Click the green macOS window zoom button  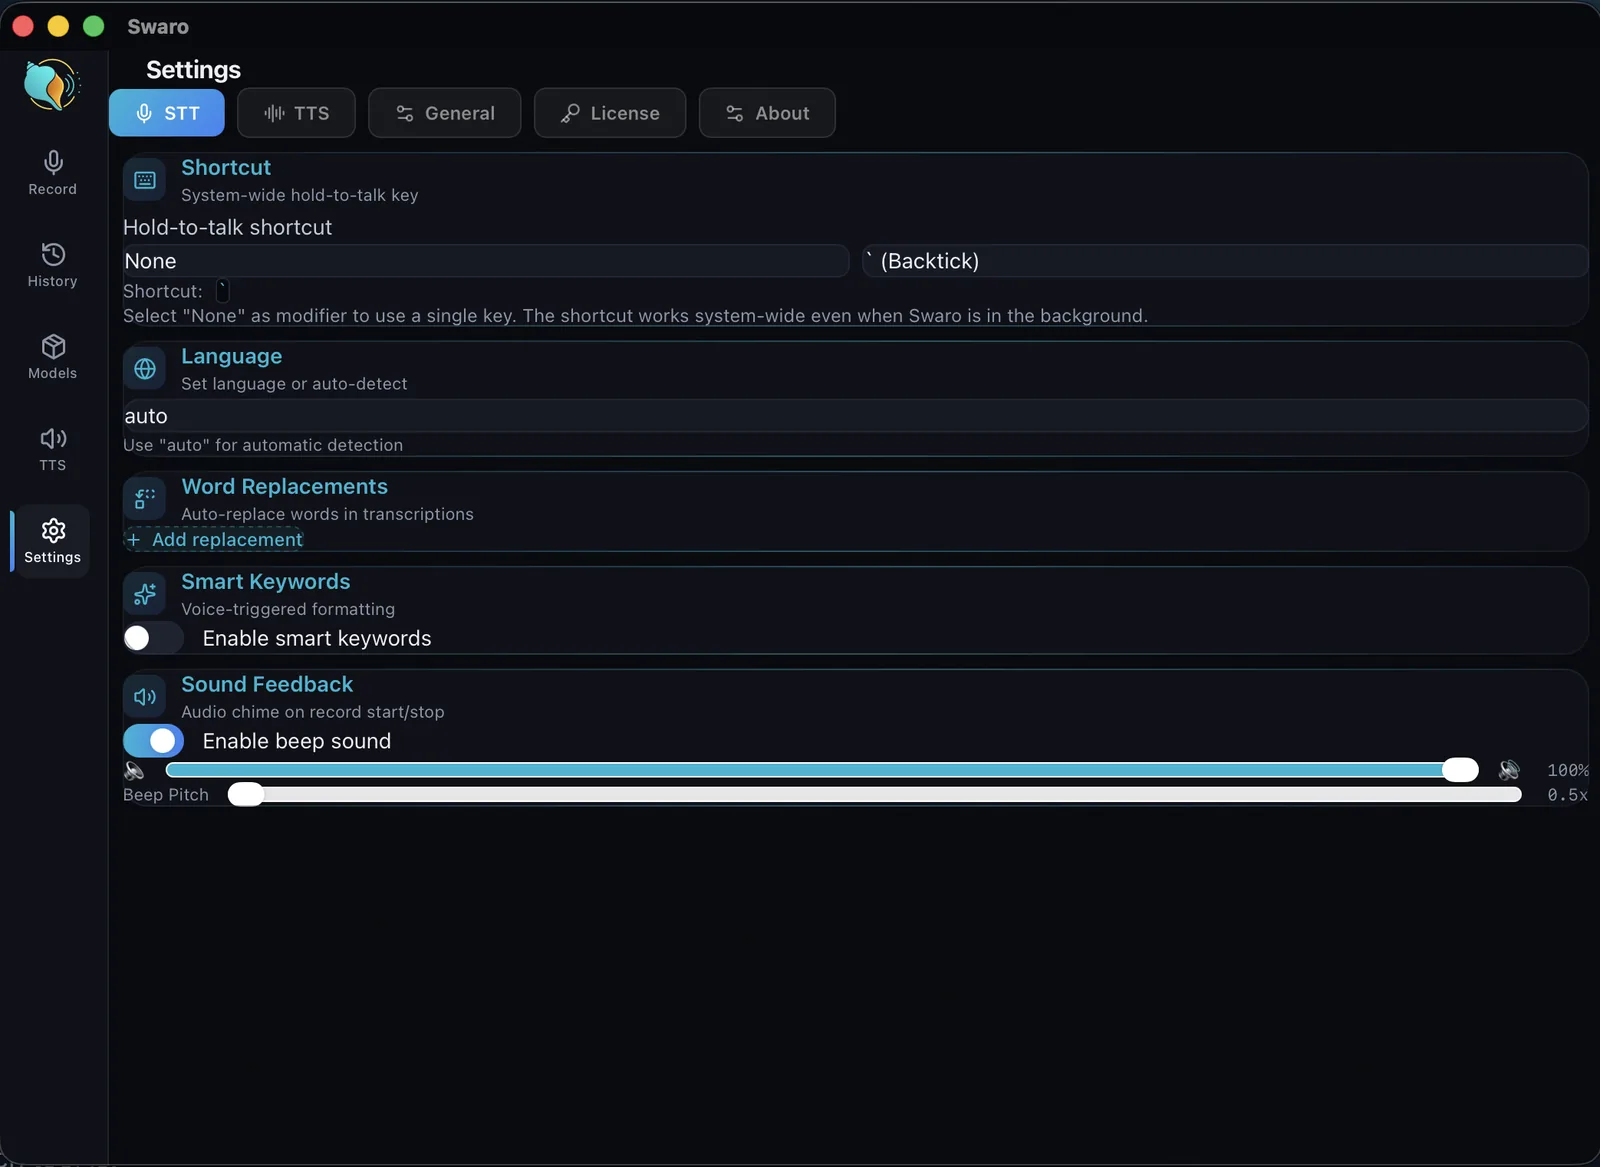[93, 26]
